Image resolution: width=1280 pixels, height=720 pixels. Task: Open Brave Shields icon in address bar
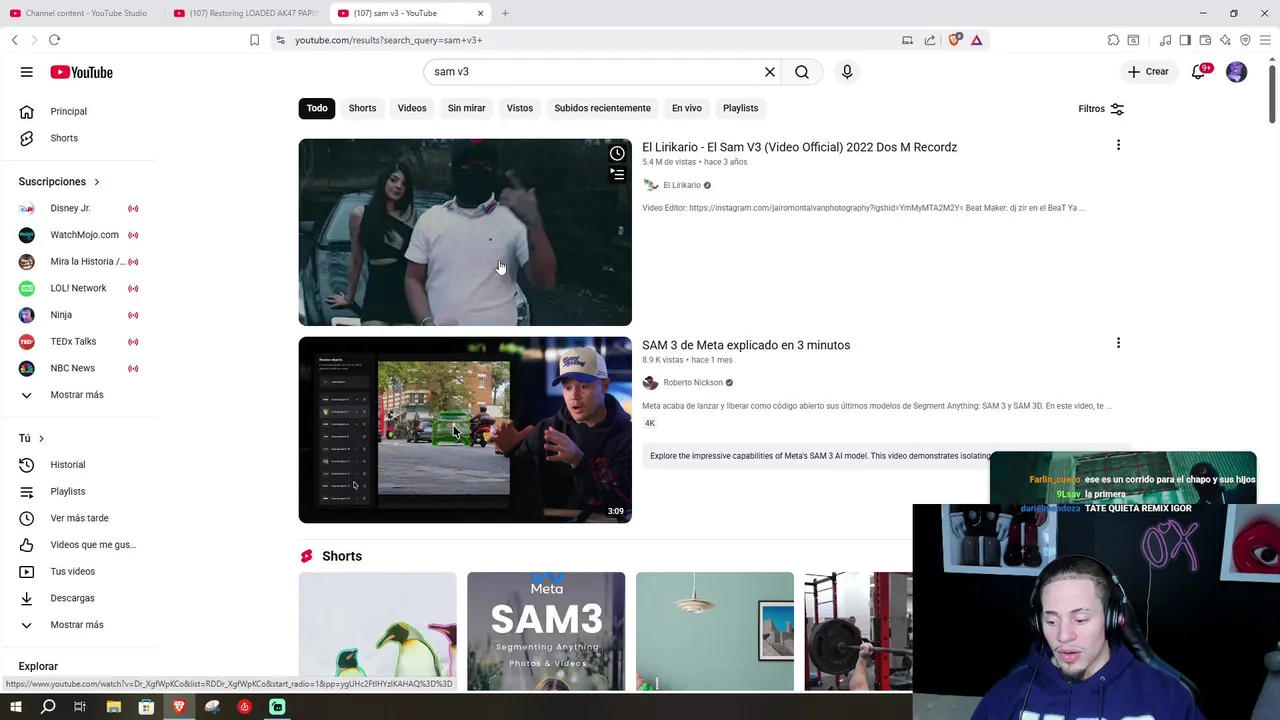[x=955, y=40]
